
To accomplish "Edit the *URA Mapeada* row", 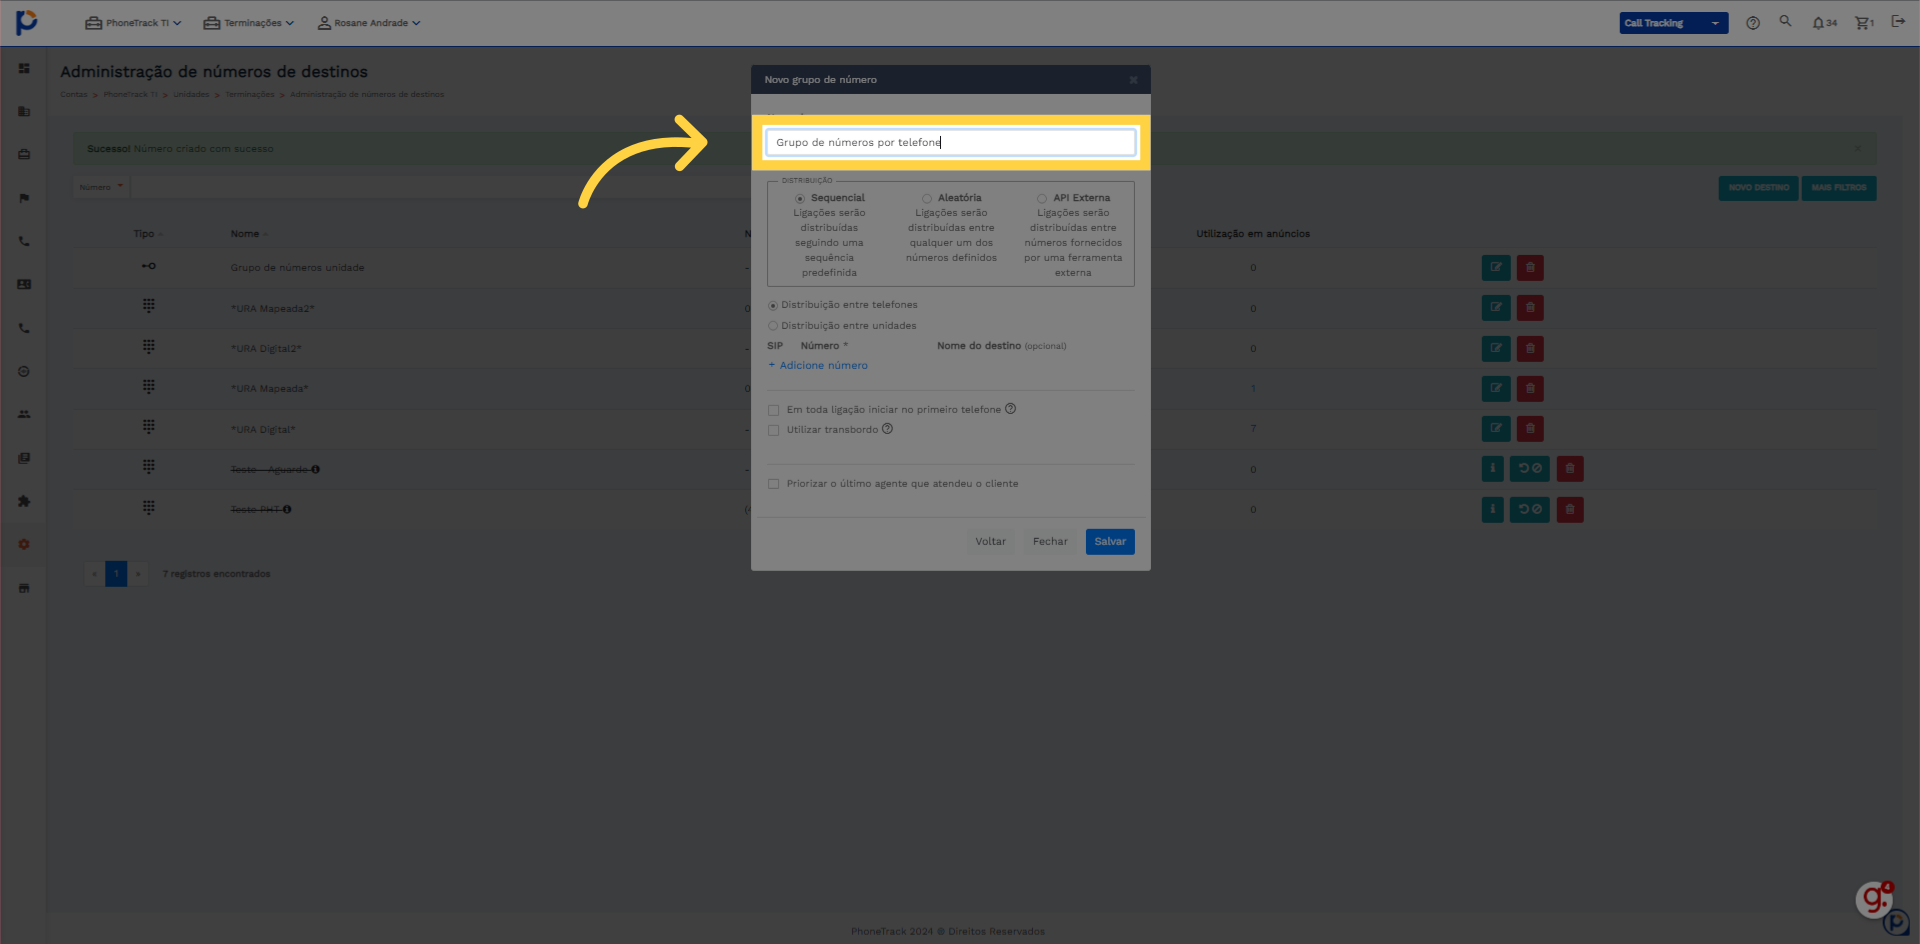I will tap(1496, 389).
